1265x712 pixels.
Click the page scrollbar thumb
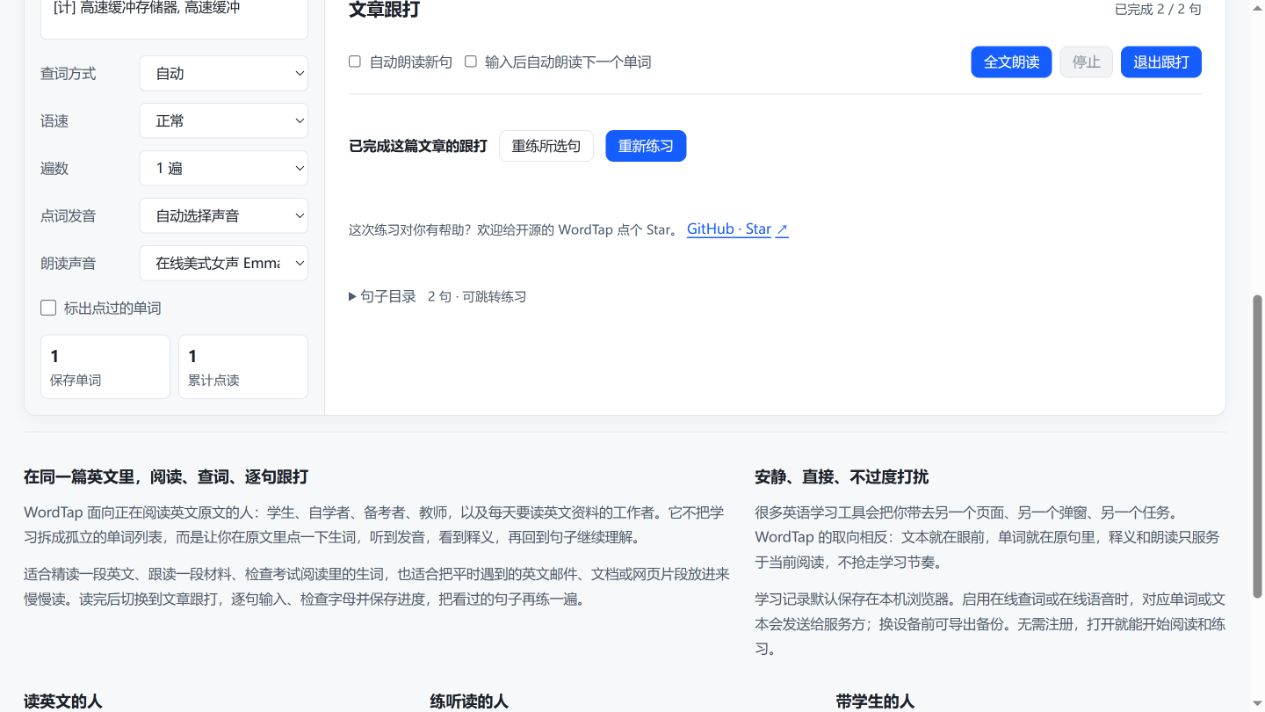tap(1257, 445)
